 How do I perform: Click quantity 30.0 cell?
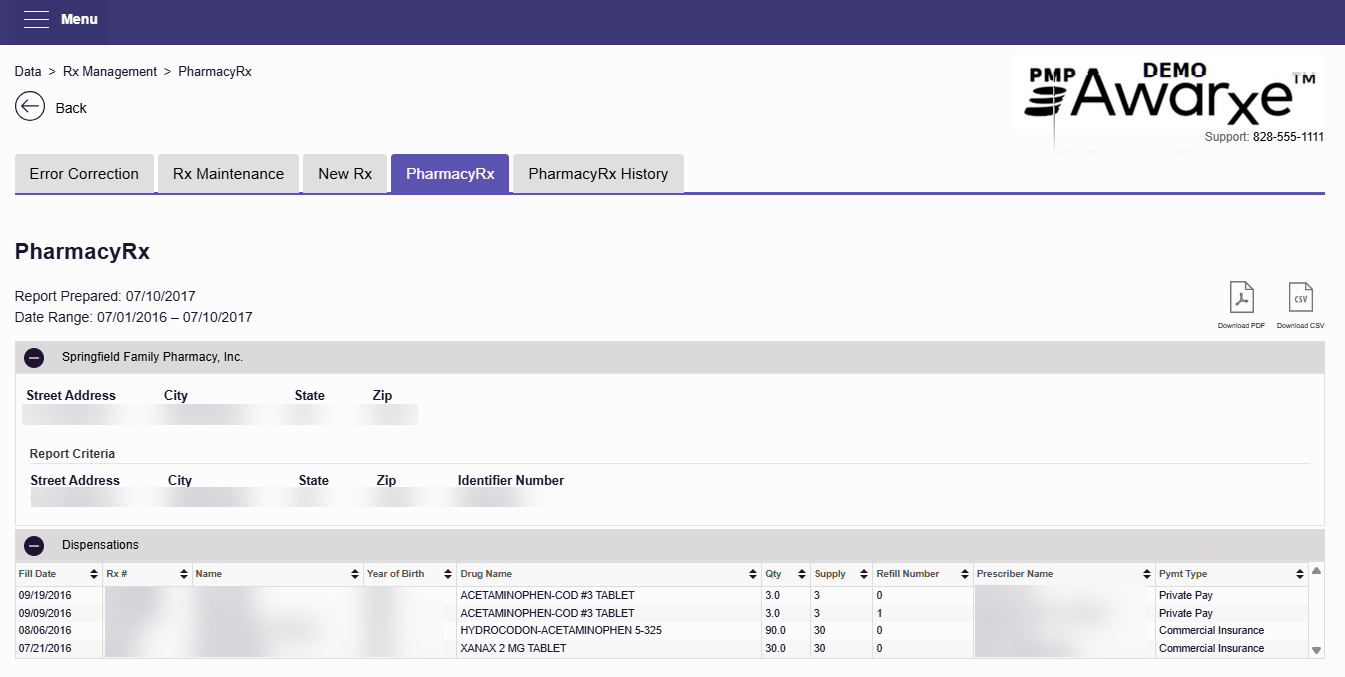coord(775,648)
